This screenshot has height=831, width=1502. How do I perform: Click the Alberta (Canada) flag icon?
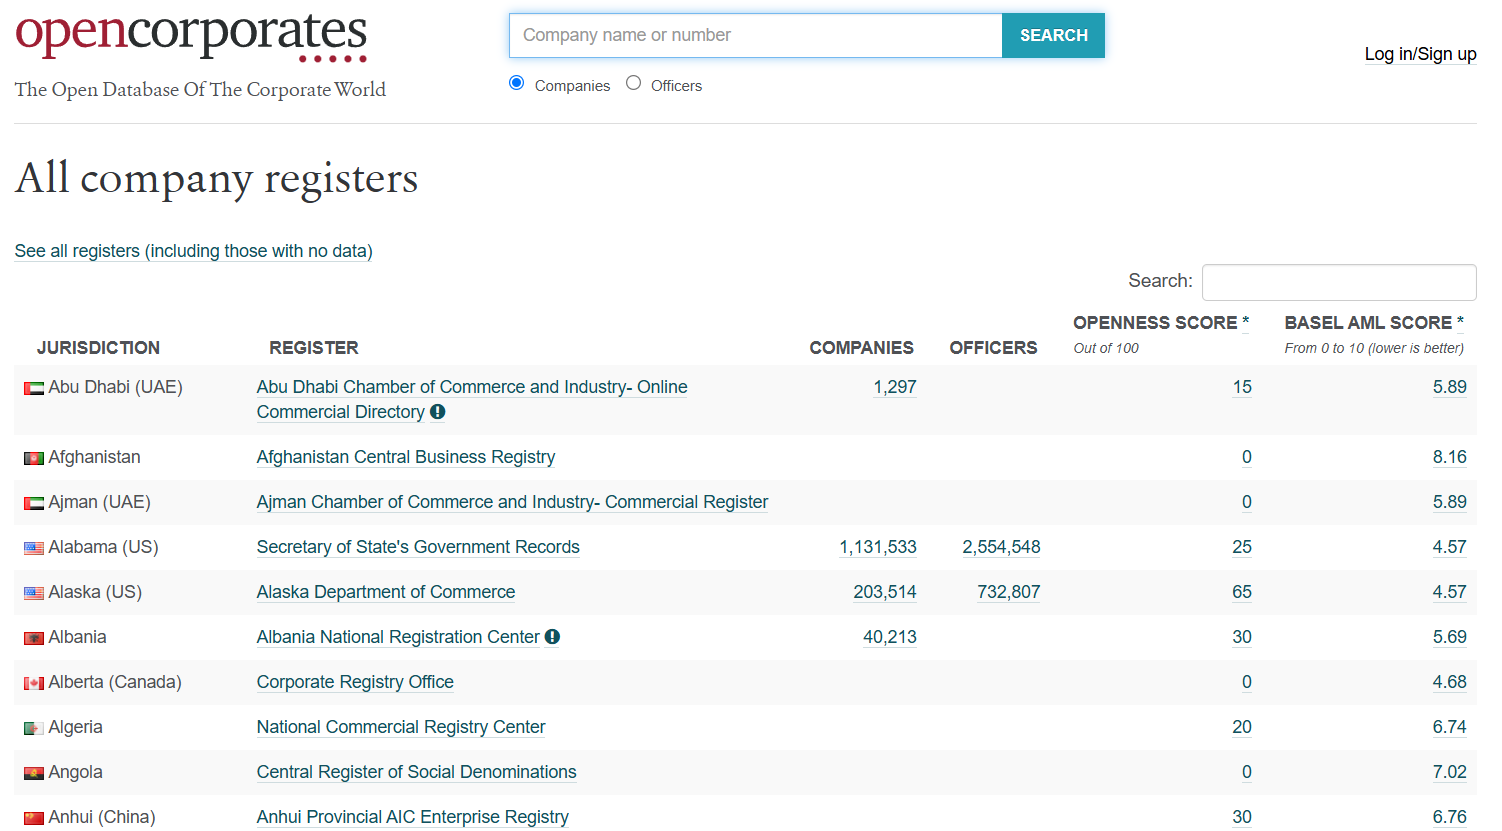[x=34, y=683]
